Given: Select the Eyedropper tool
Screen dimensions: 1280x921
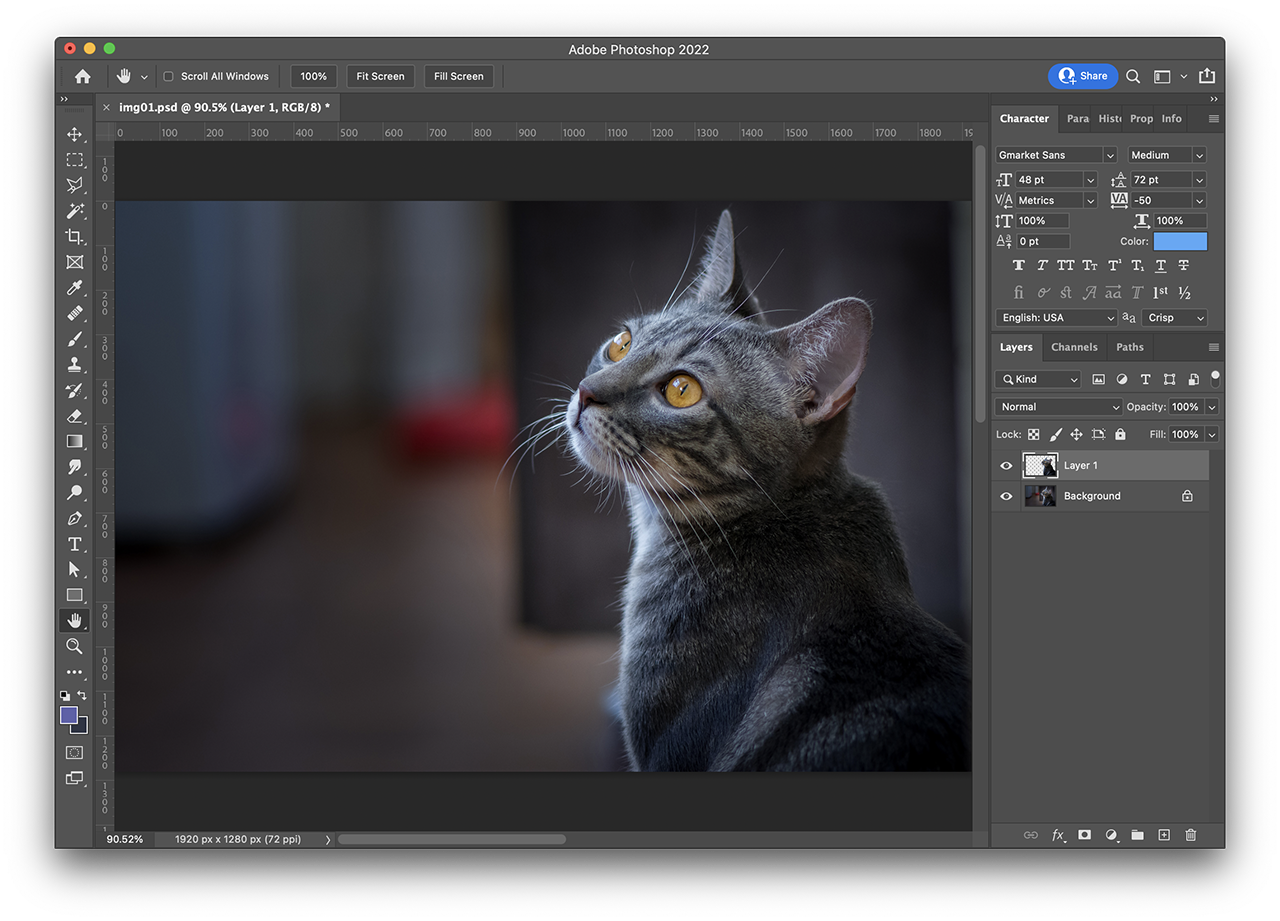Looking at the screenshot, I should point(74,288).
